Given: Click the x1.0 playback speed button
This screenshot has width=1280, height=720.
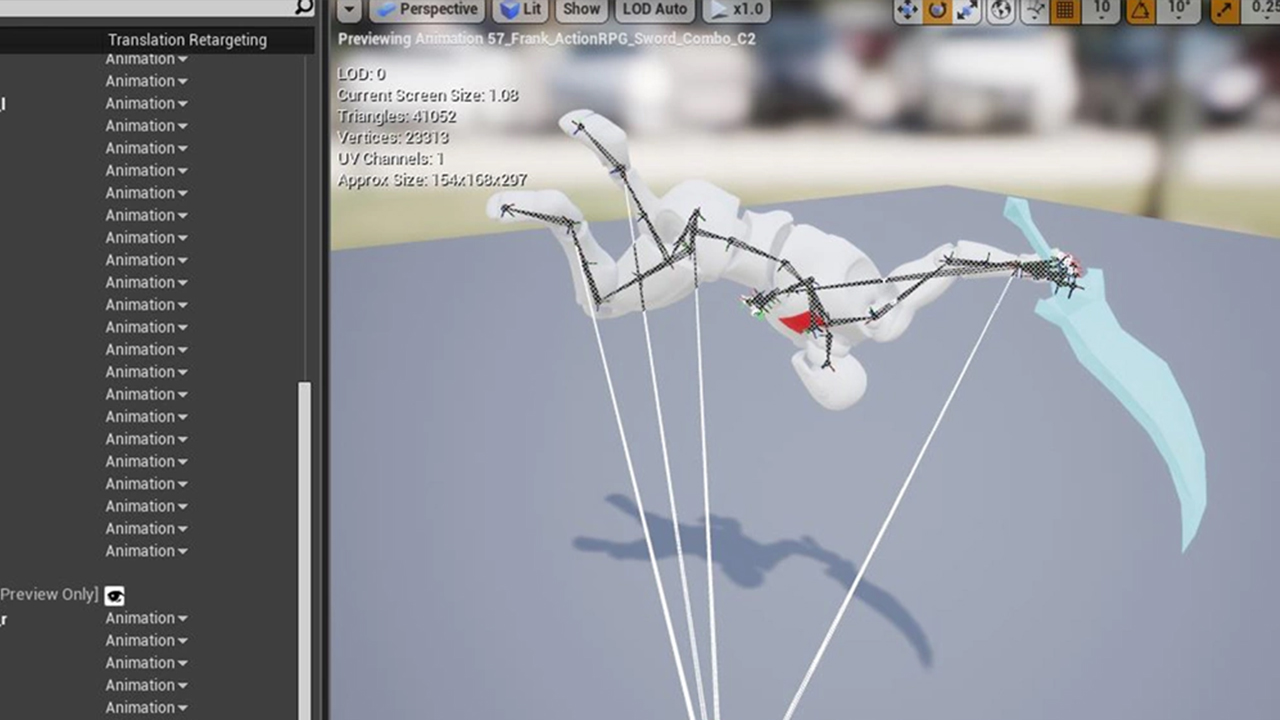Looking at the screenshot, I should coord(736,10).
